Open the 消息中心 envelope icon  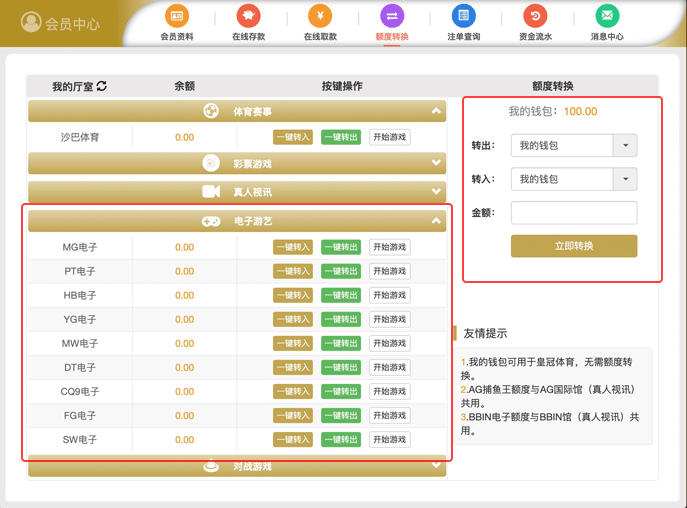point(607,17)
